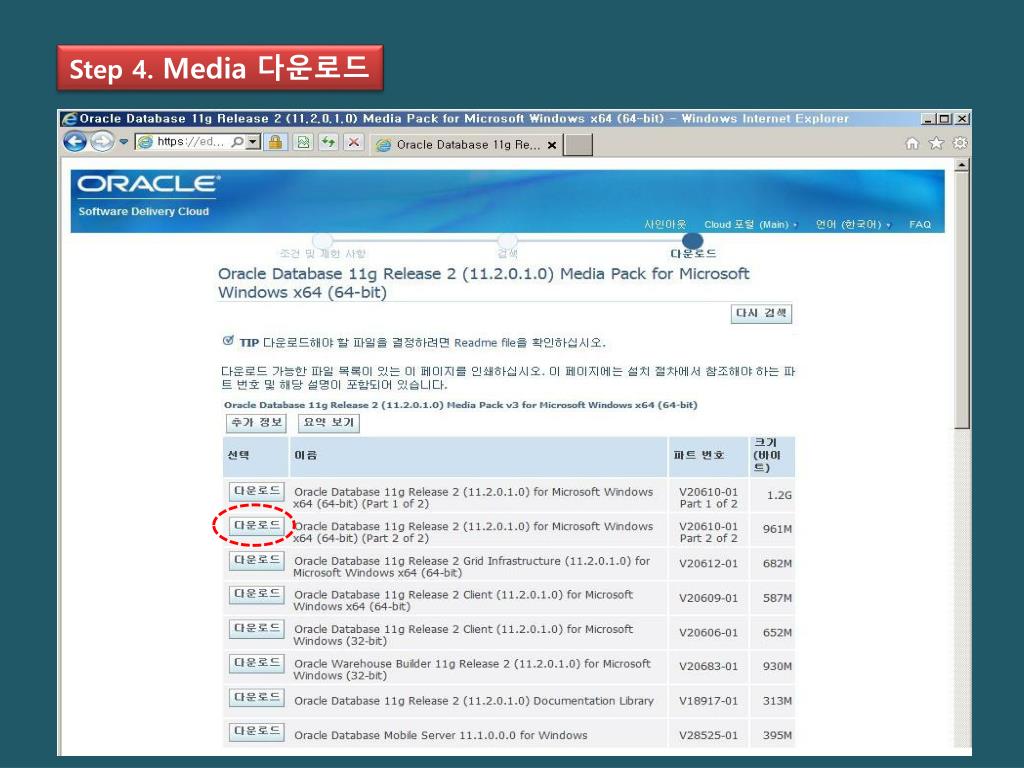Viewport: 1024px width, 768px height.
Task: Download Documentation Library V18917-01
Action: point(257,697)
